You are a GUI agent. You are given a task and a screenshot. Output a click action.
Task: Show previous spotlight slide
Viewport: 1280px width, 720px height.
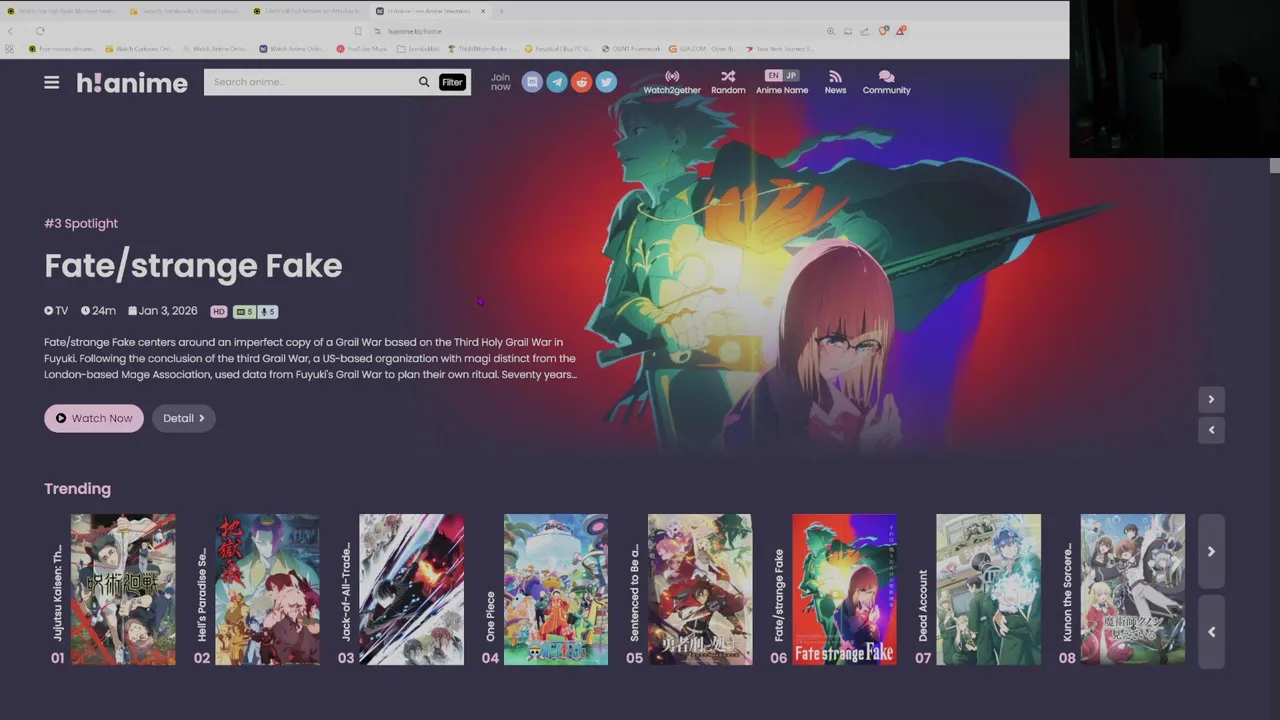coord(1211,430)
